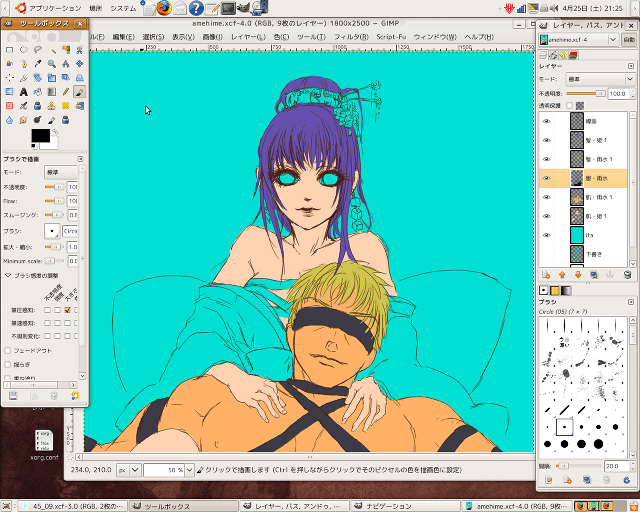This screenshot has height=512, width=640.
Task: Select the Smudge tool
Action: point(24,120)
